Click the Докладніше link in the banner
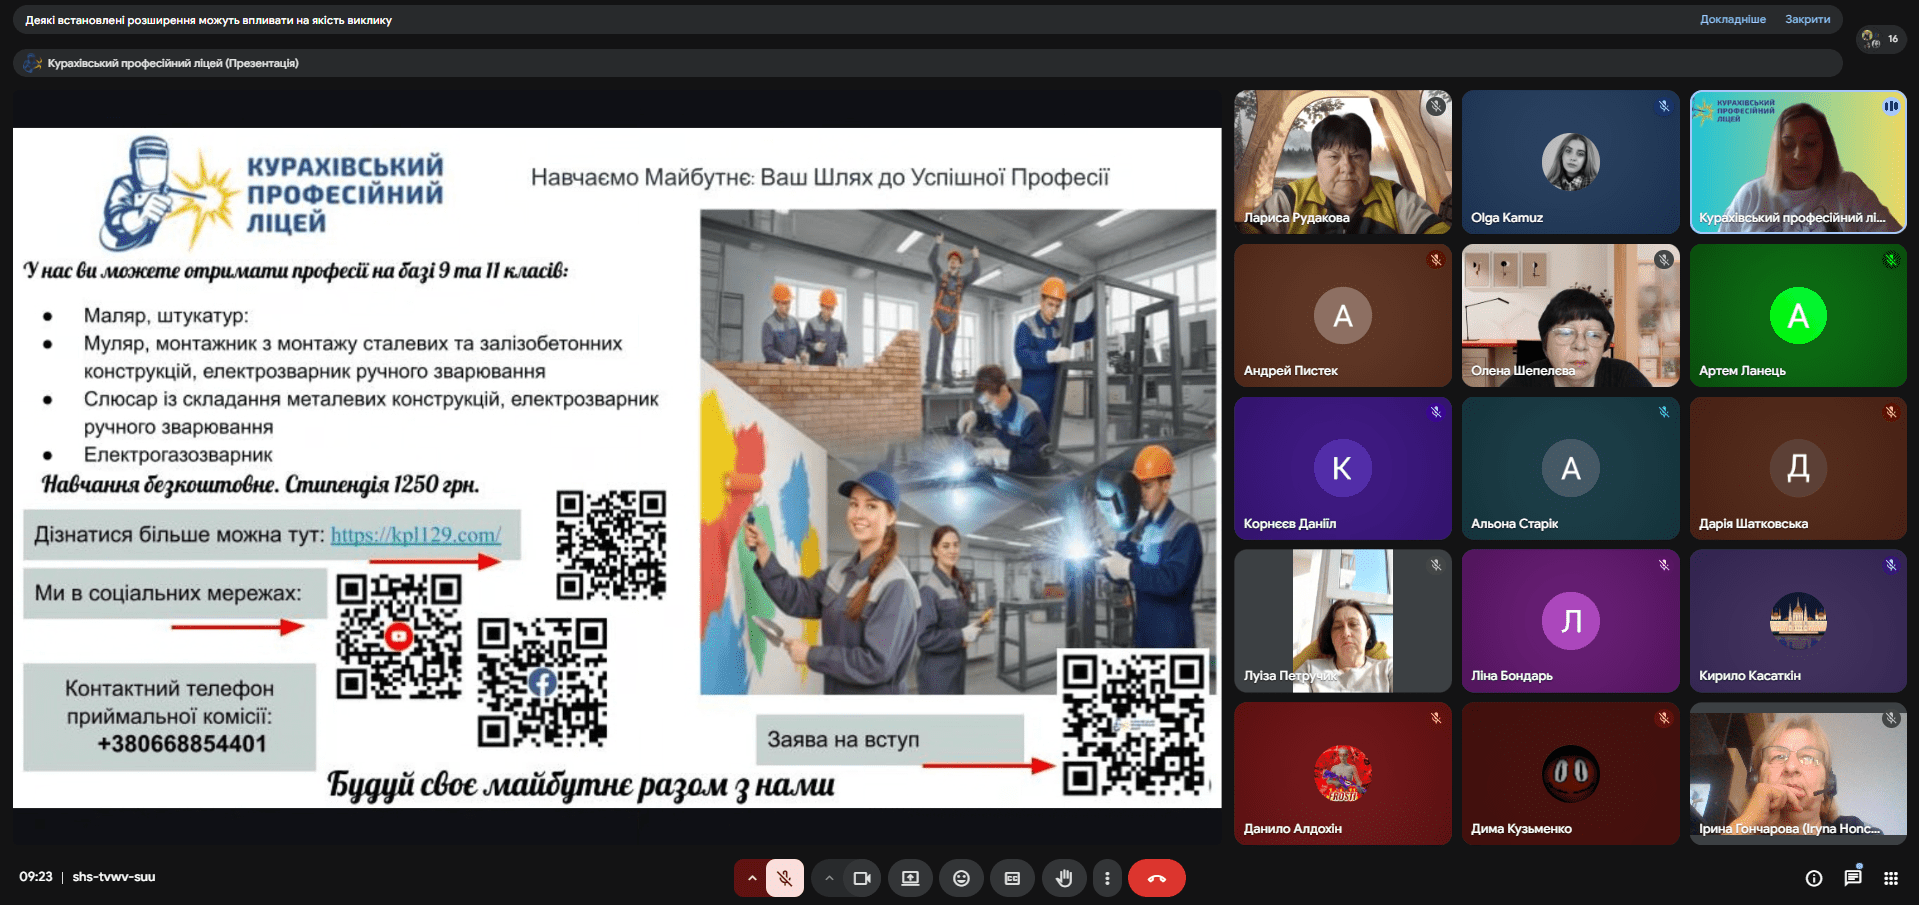This screenshot has height=905, width=1919. point(1733,19)
